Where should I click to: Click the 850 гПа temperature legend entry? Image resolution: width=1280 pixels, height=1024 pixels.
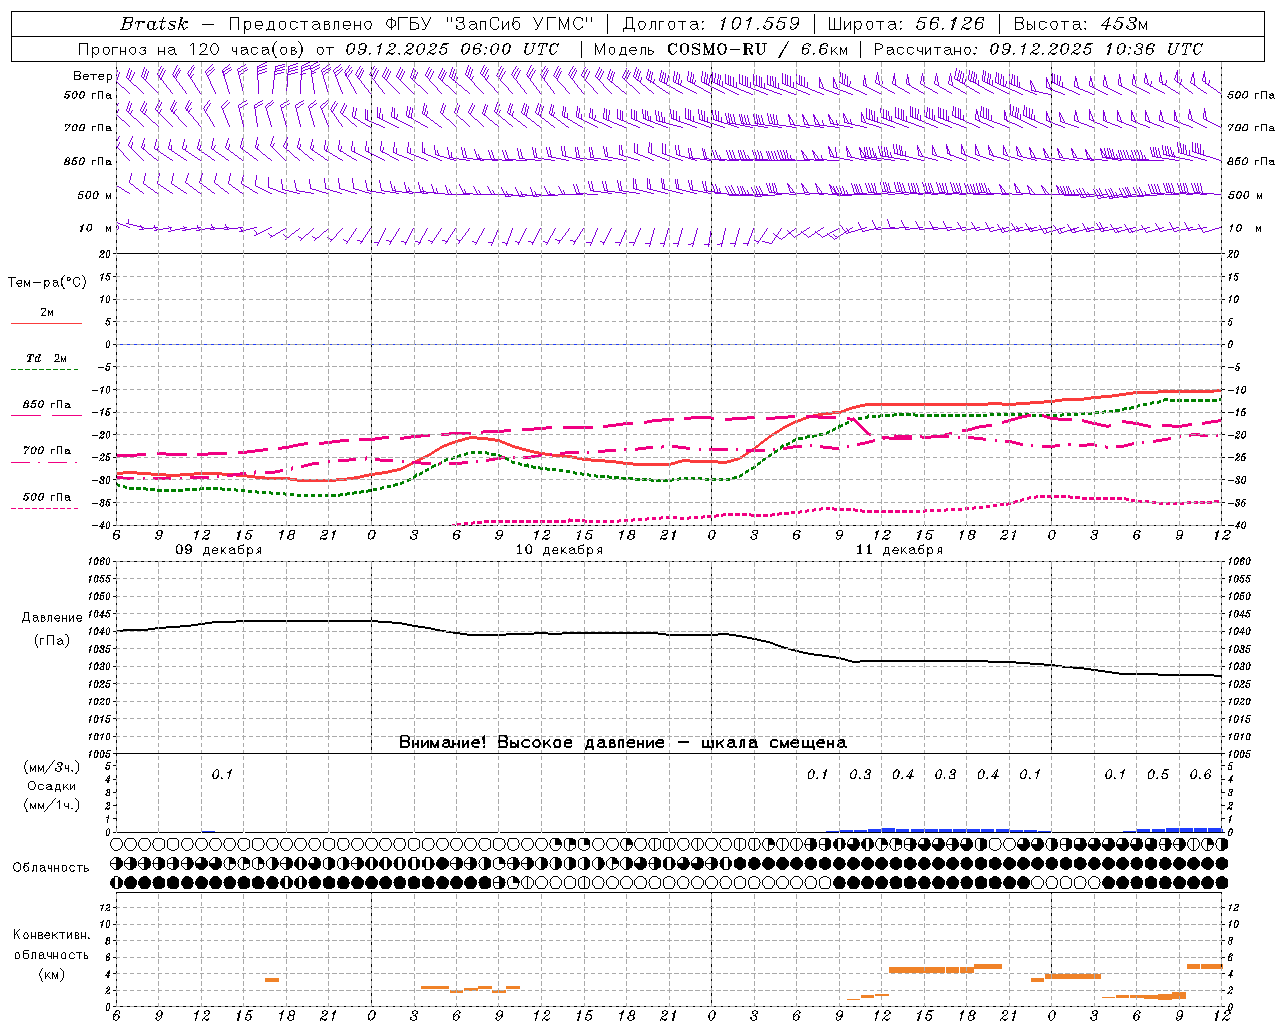(x=47, y=405)
